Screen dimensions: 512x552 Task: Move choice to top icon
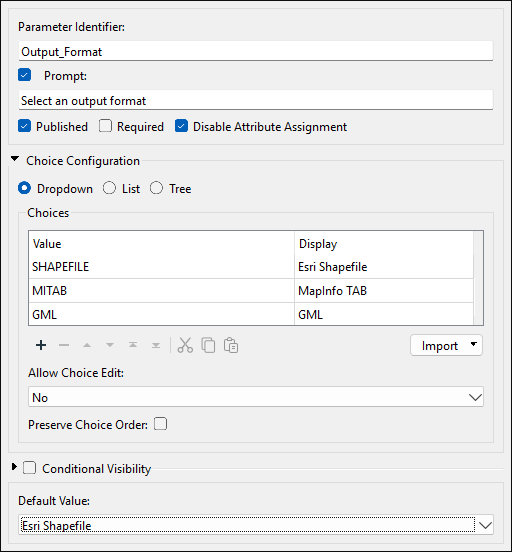[x=133, y=345]
